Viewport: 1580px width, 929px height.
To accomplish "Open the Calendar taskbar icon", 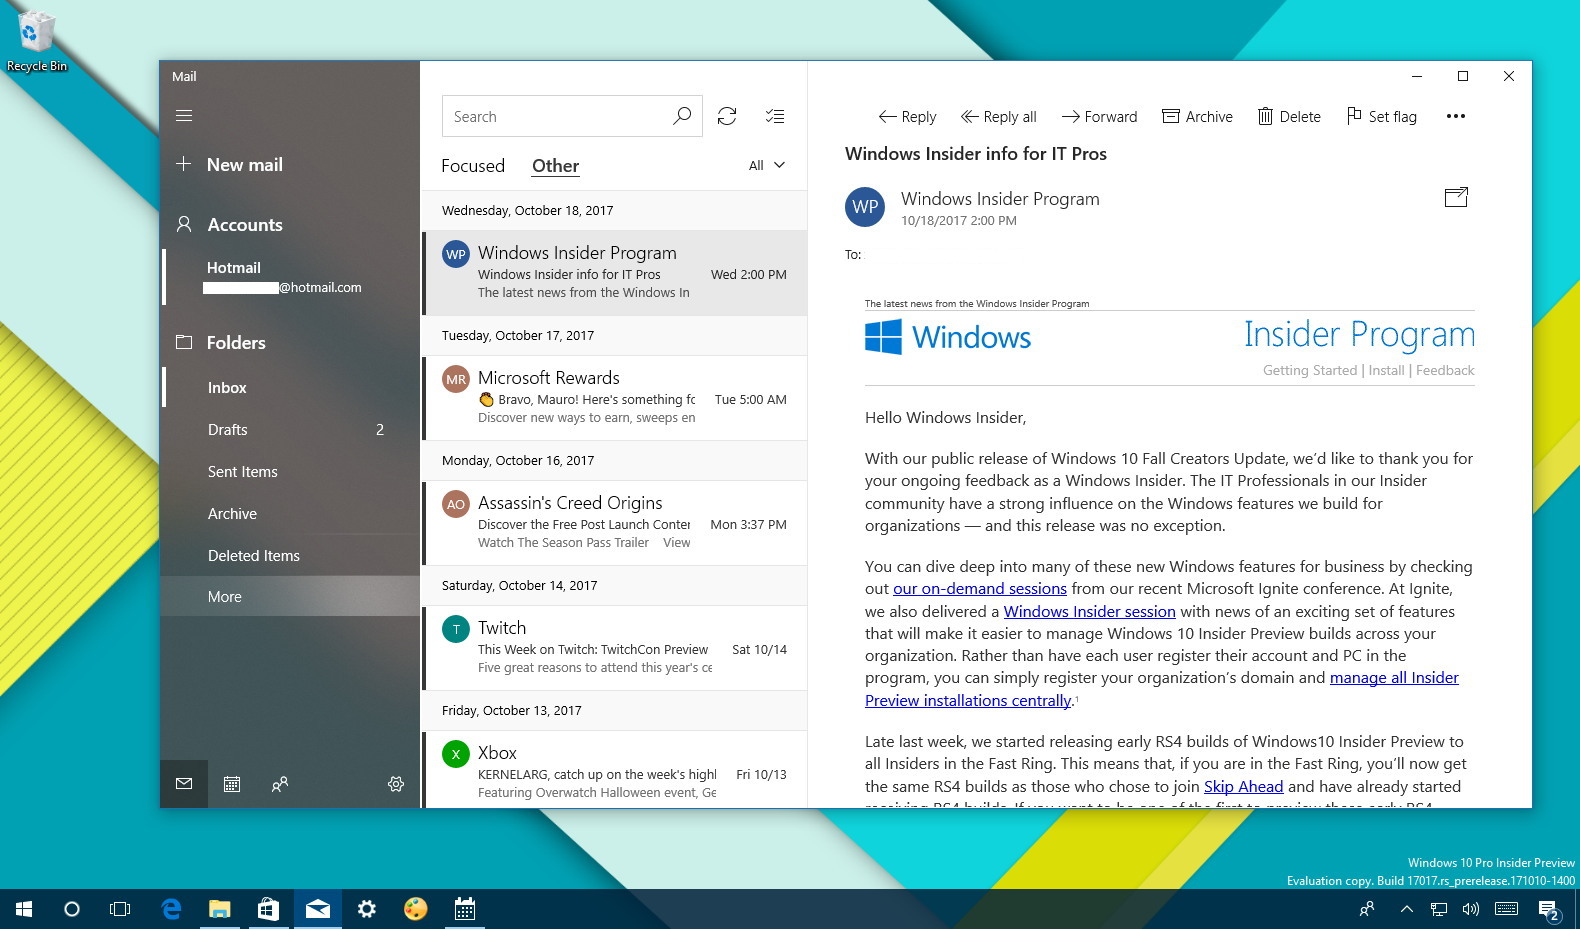I will click(x=465, y=909).
